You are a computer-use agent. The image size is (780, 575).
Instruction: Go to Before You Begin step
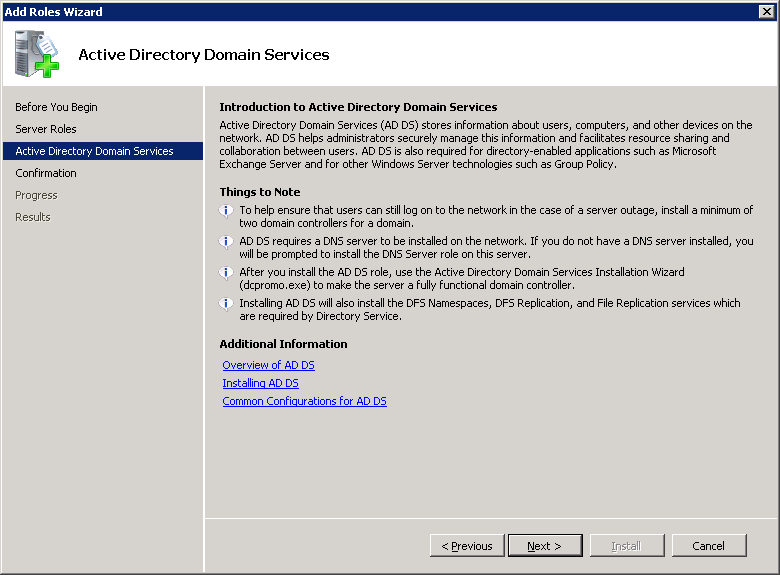[56, 107]
